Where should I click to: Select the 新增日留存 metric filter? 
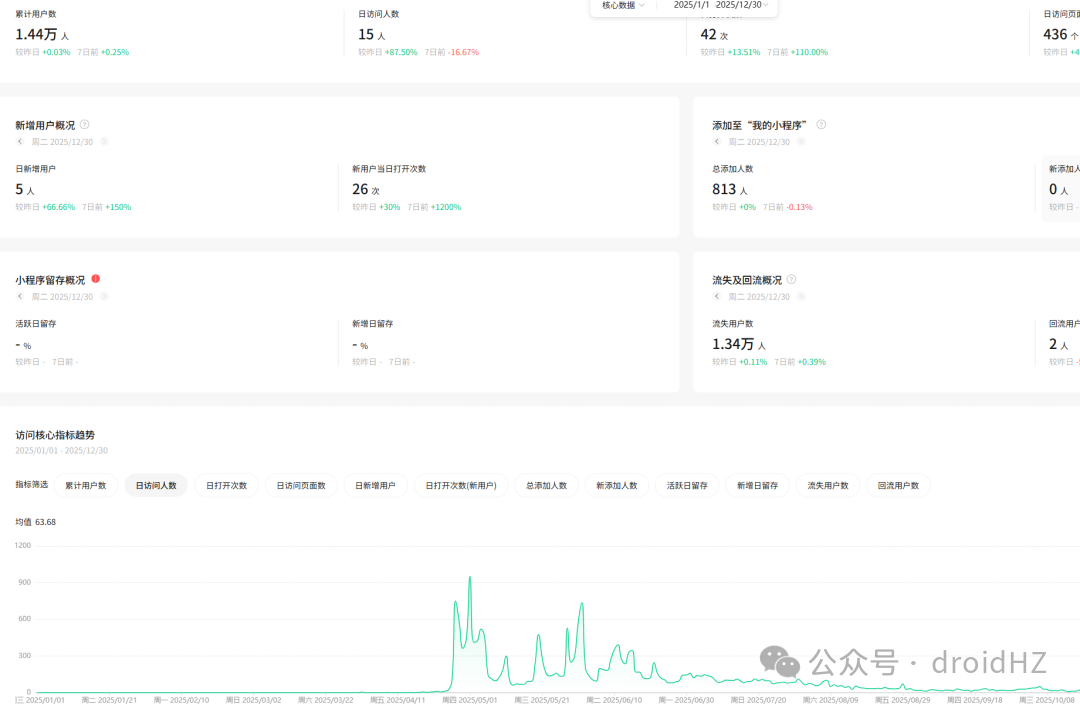758,485
